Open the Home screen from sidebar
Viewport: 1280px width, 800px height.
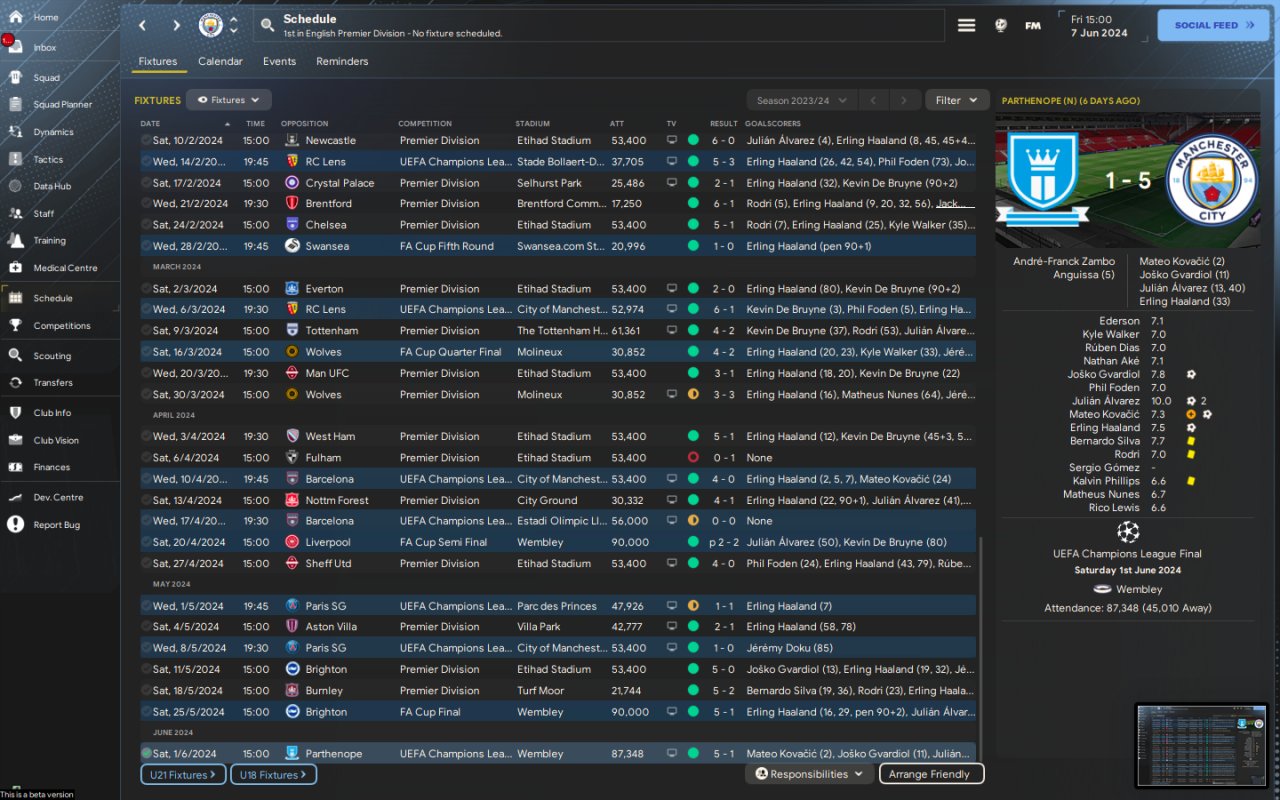pyautogui.click(x=45, y=17)
